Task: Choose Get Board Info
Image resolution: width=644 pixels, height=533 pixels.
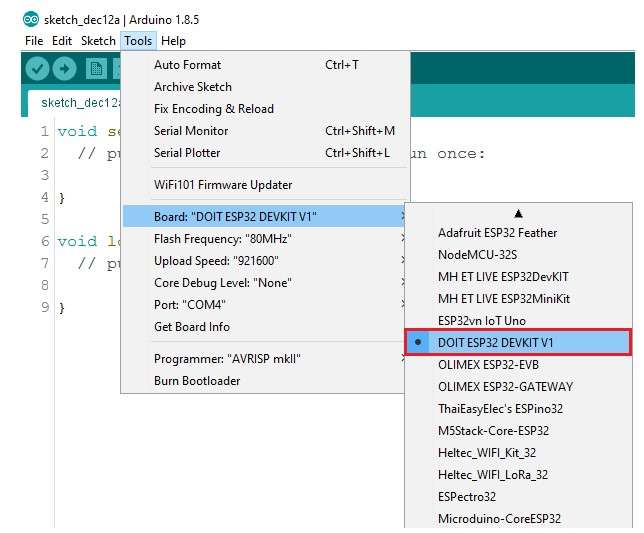Action: pyautogui.click(x=264, y=327)
